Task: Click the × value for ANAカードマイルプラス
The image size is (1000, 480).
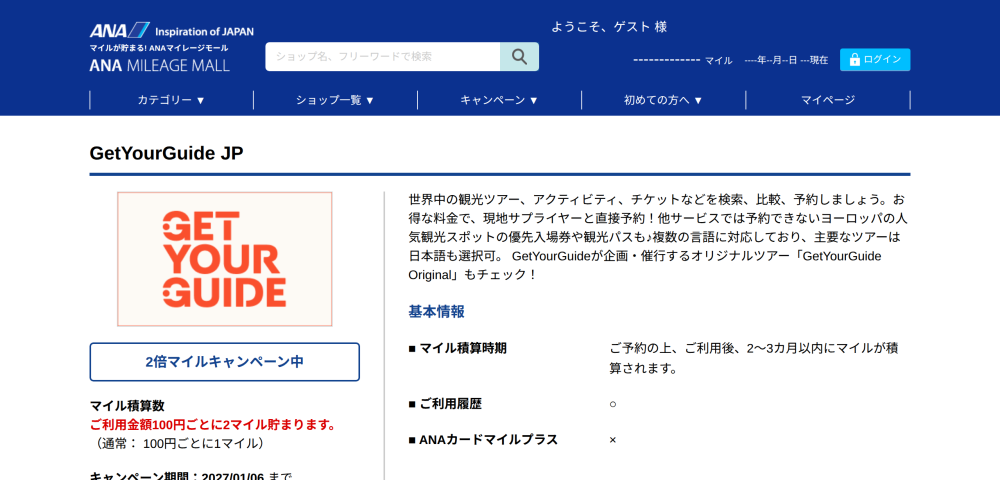Action: 613,440
